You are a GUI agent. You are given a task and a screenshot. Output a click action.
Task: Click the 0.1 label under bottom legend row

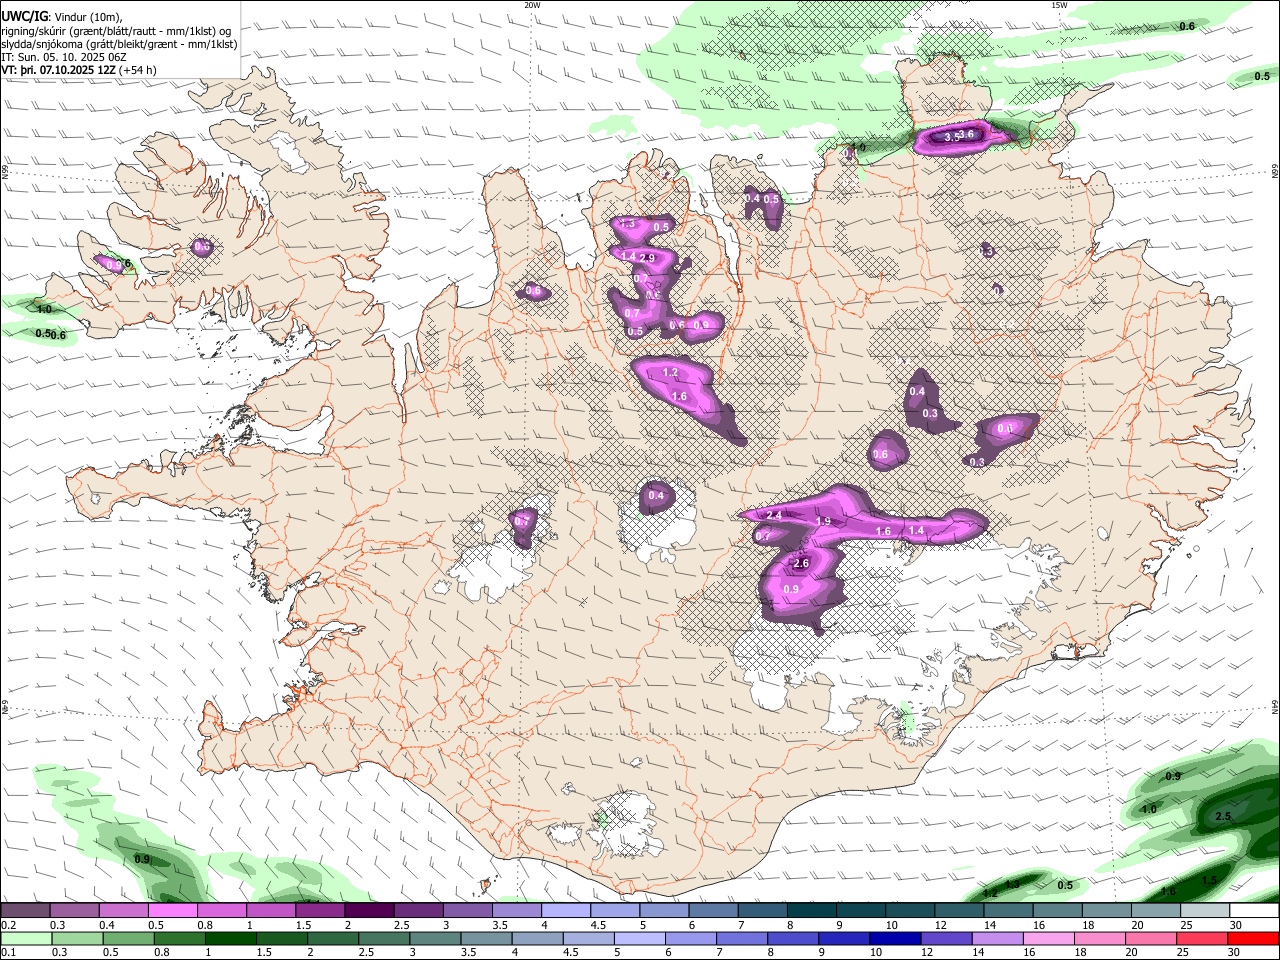(x=7, y=953)
